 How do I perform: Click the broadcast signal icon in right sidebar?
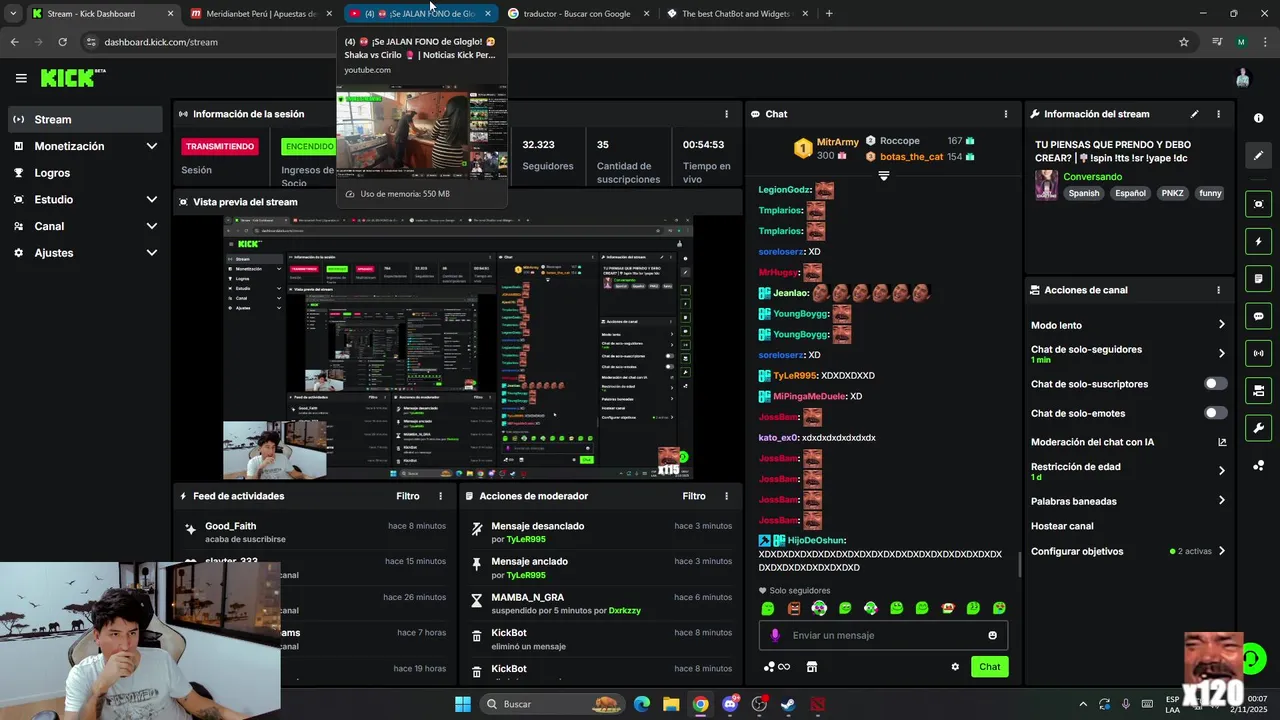[x=1258, y=353]
